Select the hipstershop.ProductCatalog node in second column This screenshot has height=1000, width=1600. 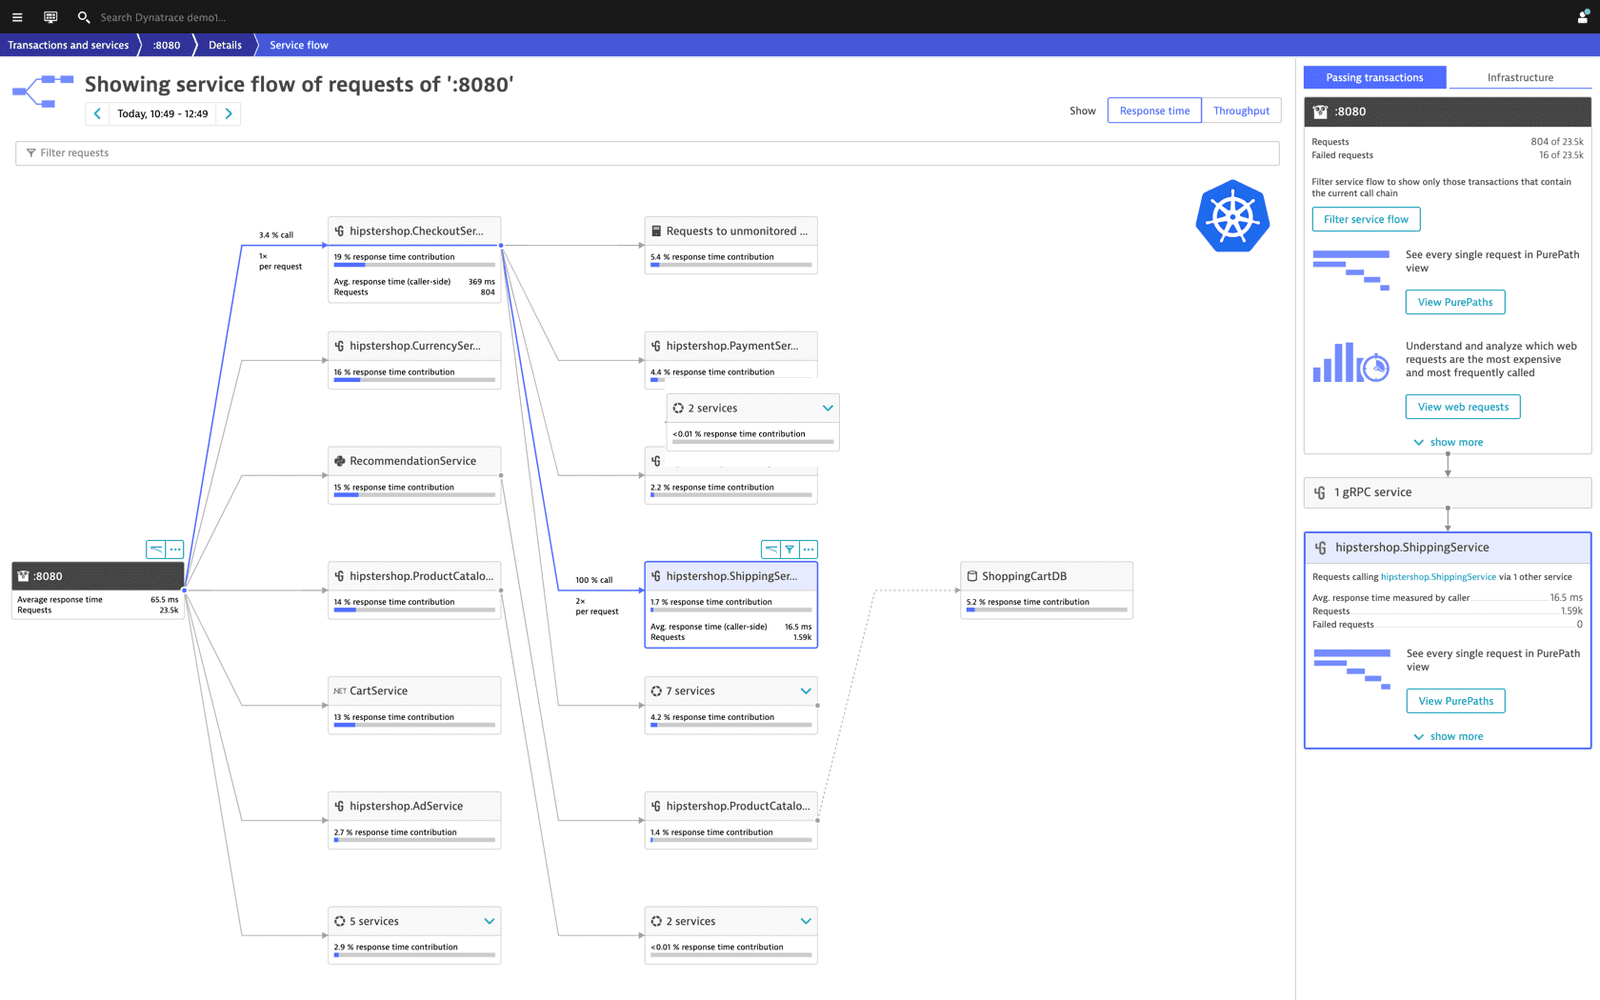click(x=731, y=820)
